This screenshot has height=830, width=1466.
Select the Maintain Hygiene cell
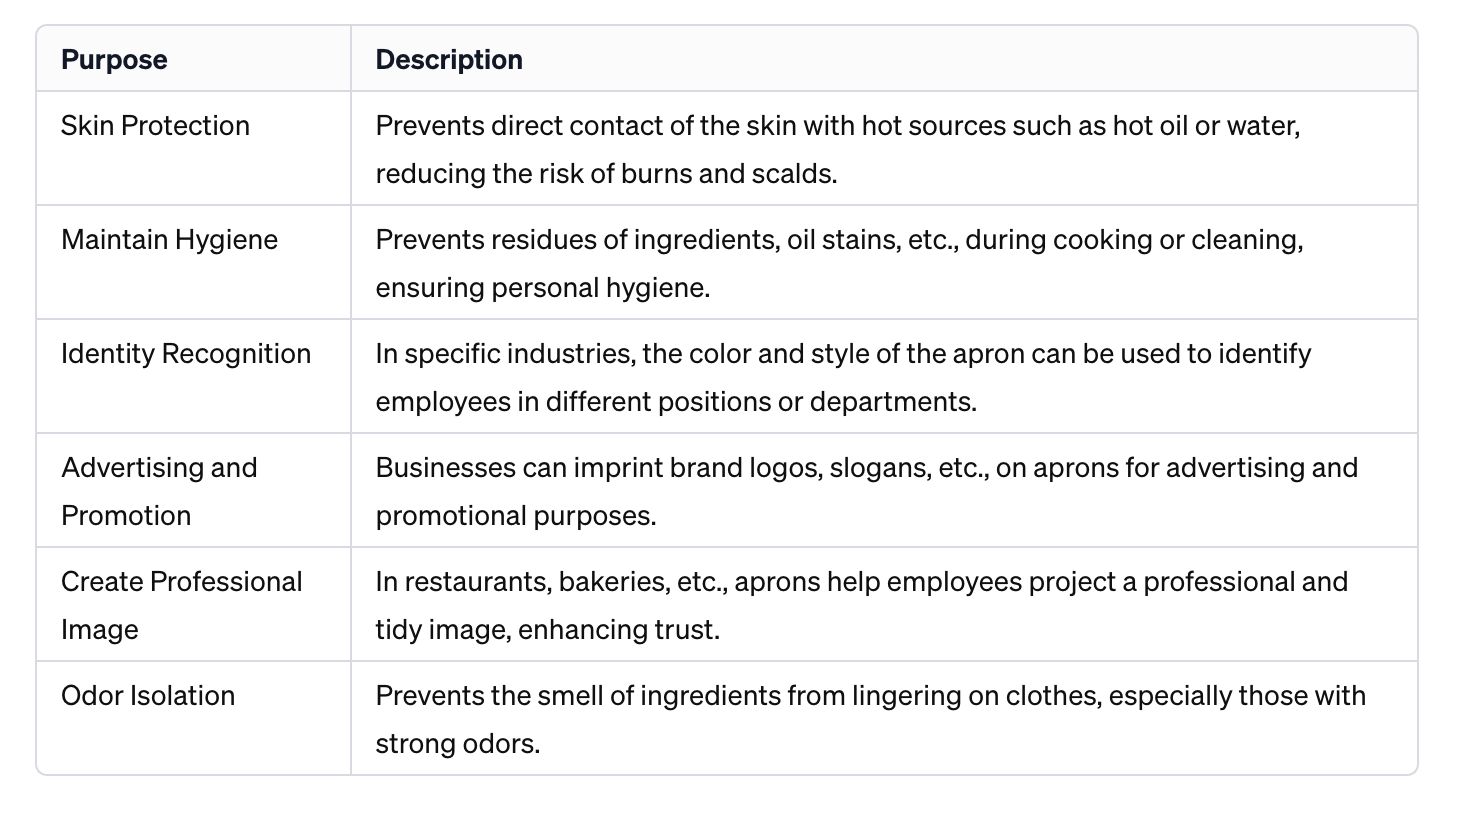(169, 240)
